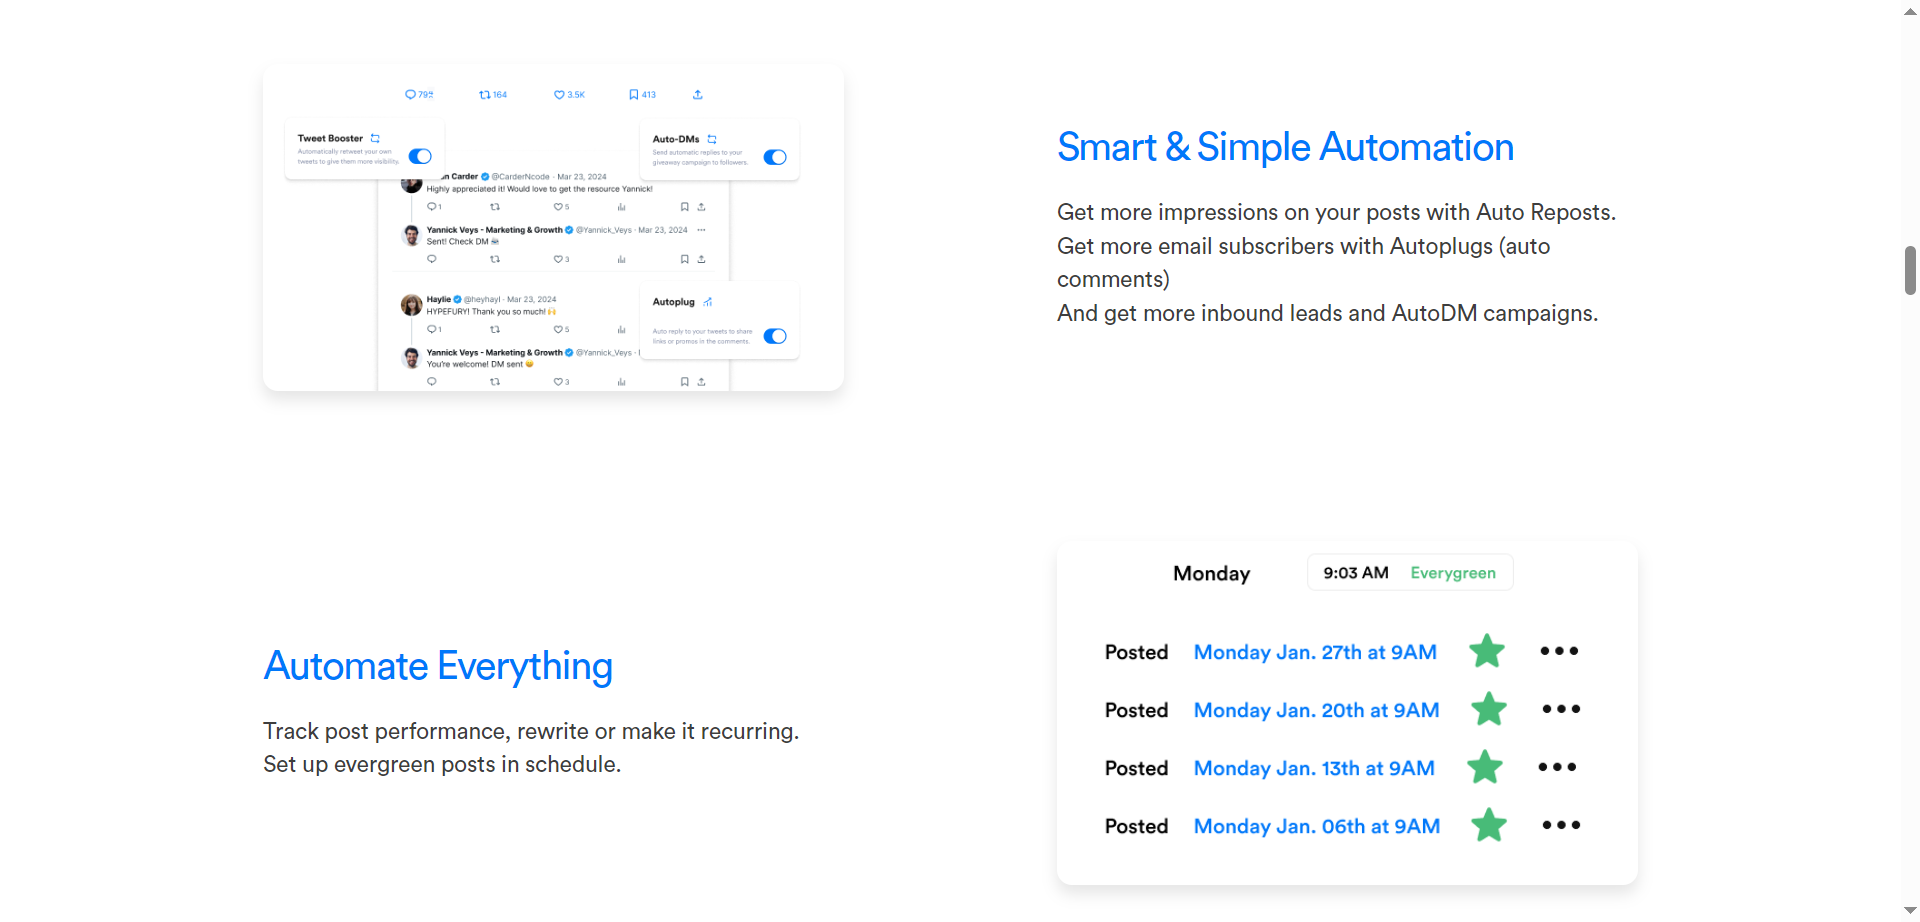The image size is (1920, 922).
Task: Click the page scrollbar thumb
Action: tap(1910, 270)
